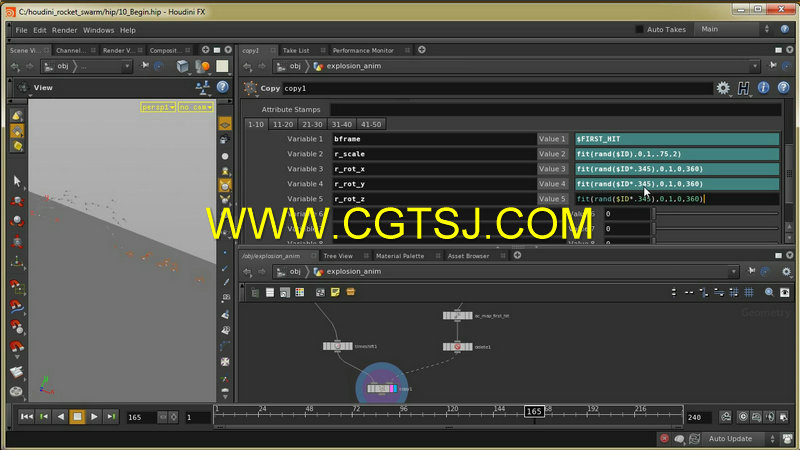Expand scene view obj path dropdown
The width and height of the screenshot is (800, 450).
127,66
